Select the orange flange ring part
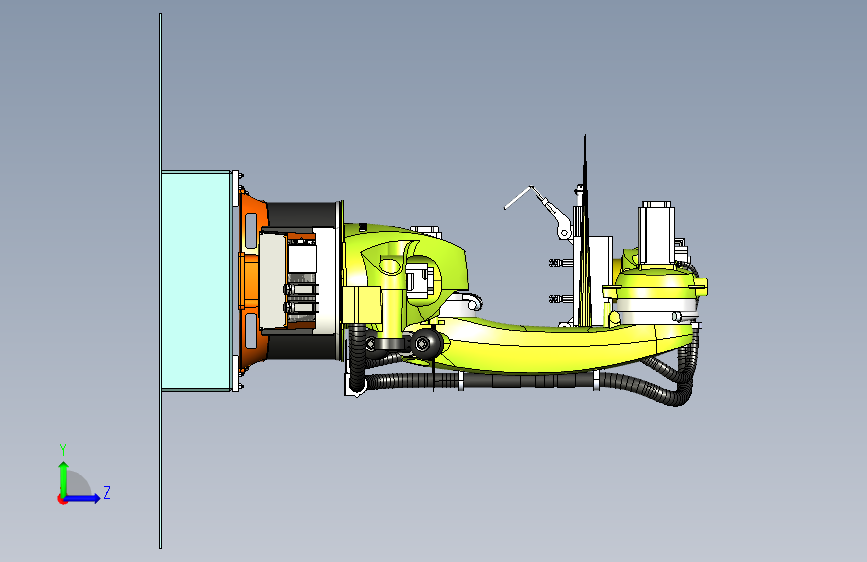The width and height of the screenshot is (867, 562). (x=252, y=281)
